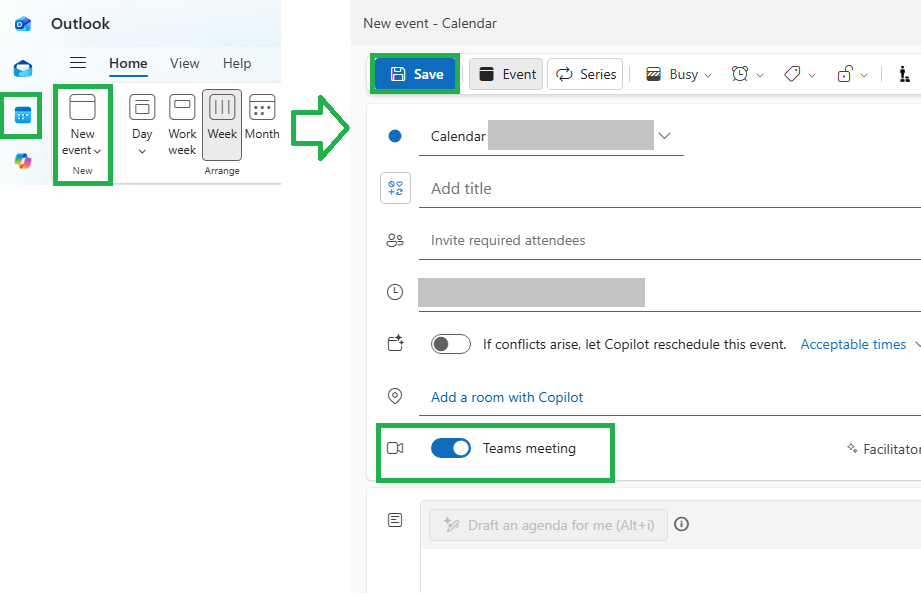Click the Copilot auto-reschedule calendar icon
This screenshot has width=921, height=595.
395,343
